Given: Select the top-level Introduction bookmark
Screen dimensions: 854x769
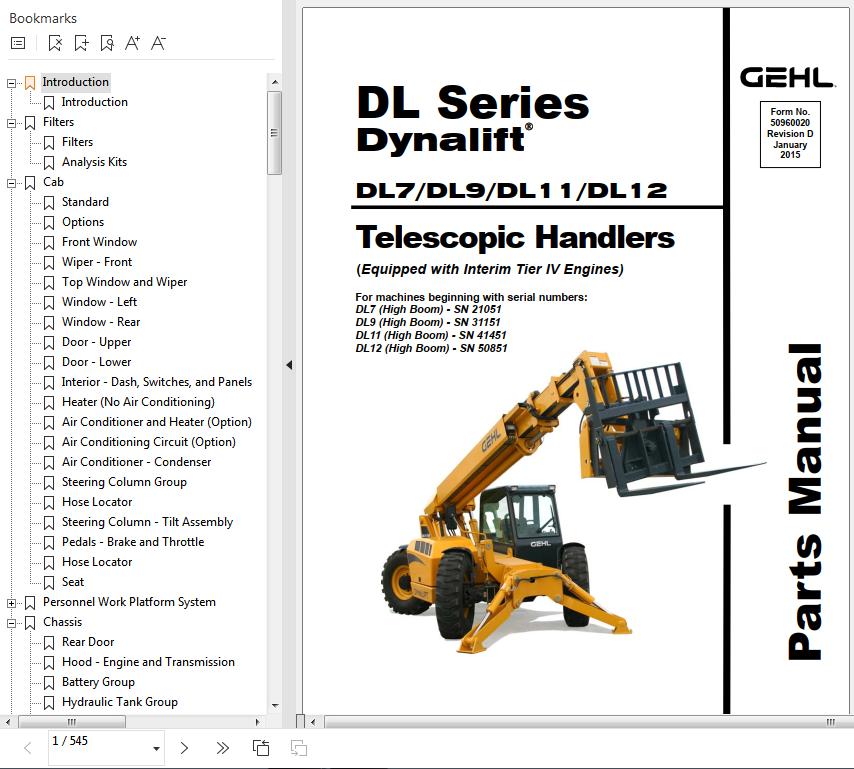Looking at the screenshot, I should tap(76, 82).
